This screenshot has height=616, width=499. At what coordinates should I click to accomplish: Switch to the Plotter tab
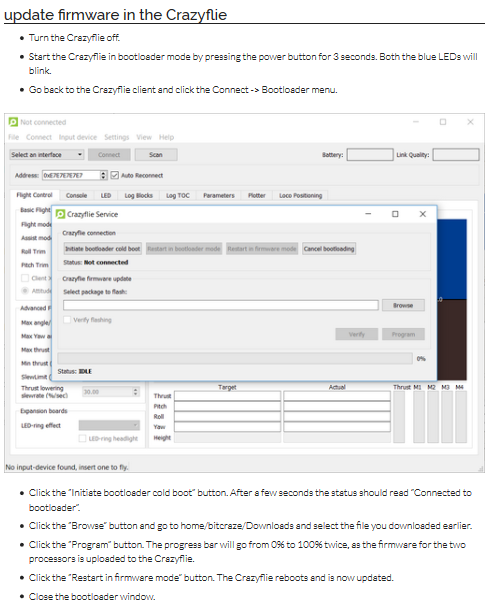[257, 196]
